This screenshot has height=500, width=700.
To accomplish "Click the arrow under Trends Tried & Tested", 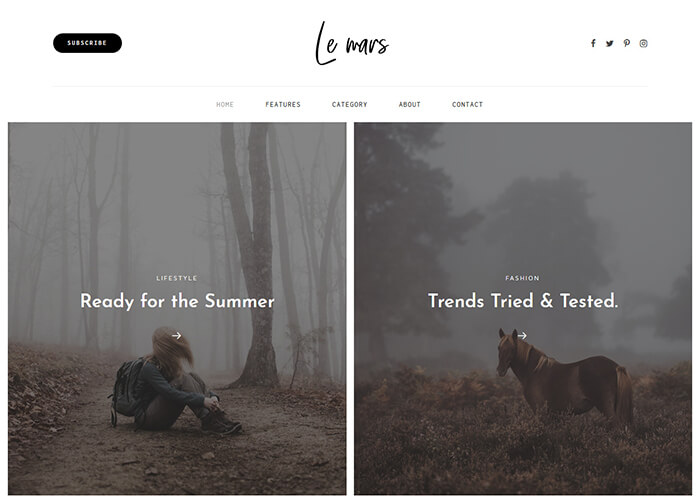I will pos(522,335).
